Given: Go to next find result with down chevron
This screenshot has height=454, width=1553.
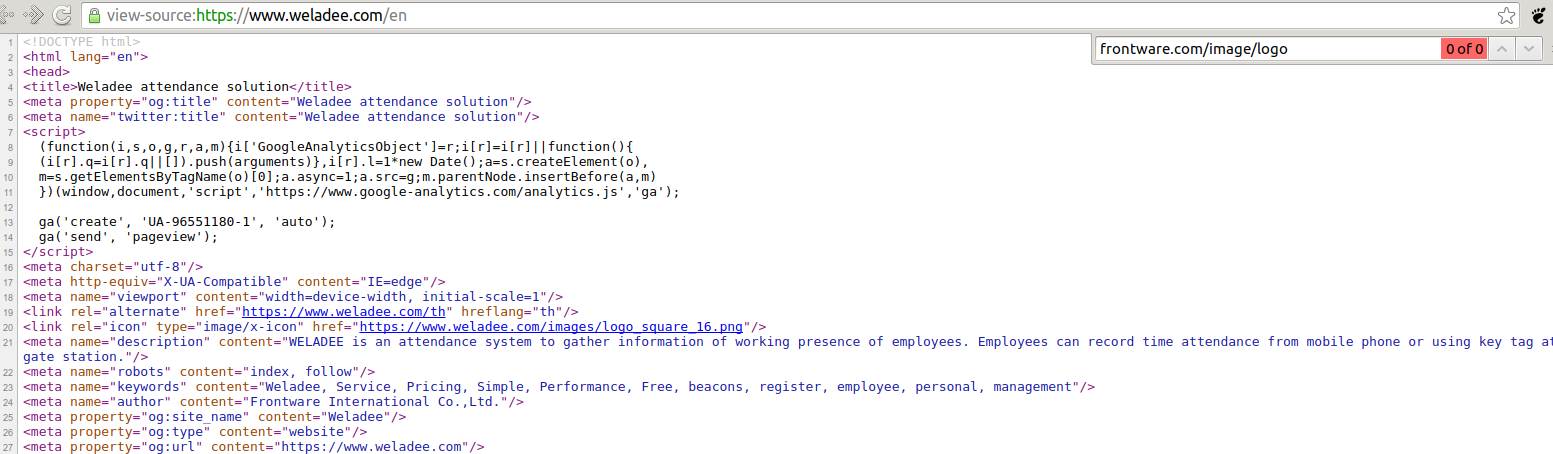Looking at the screenshot, I should [1527, 48].
